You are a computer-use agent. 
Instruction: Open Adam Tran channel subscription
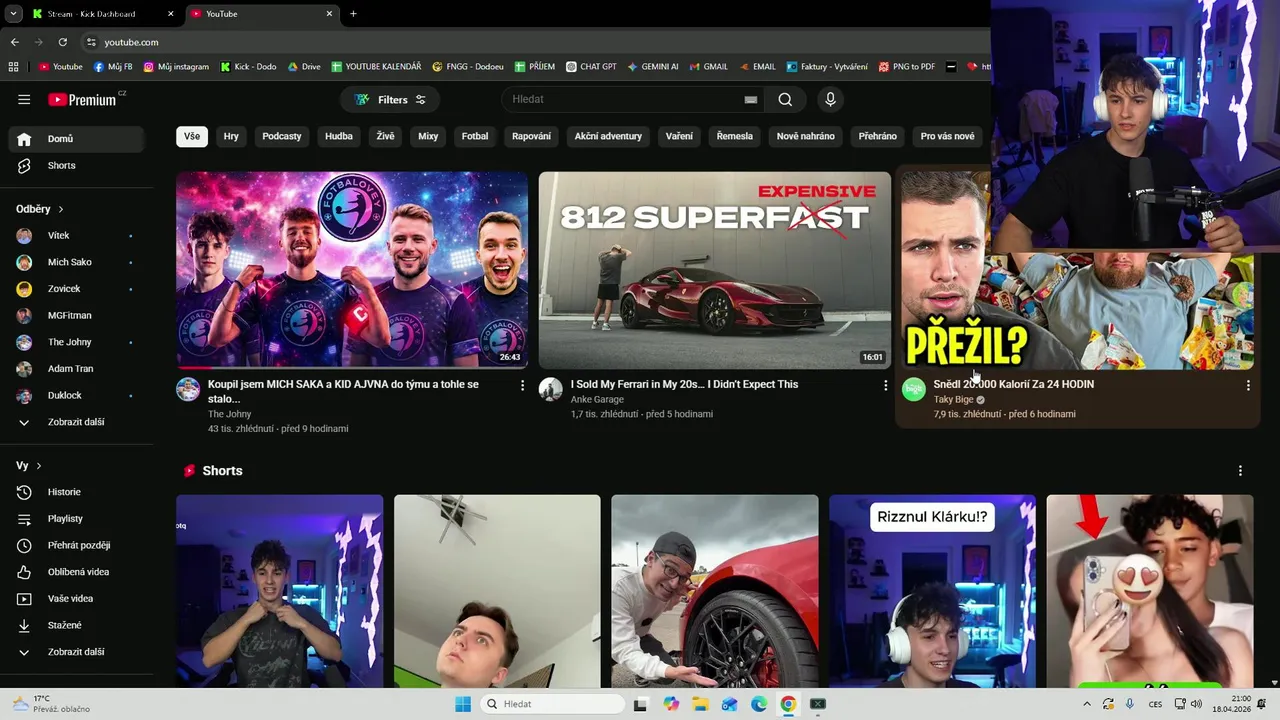coord(76,369)
